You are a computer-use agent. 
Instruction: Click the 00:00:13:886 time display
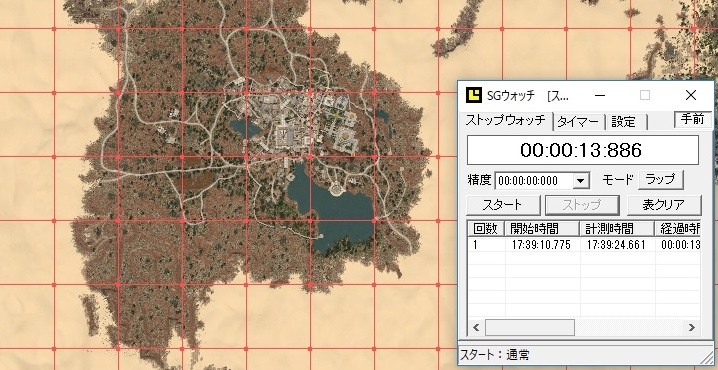coord(582,150)
